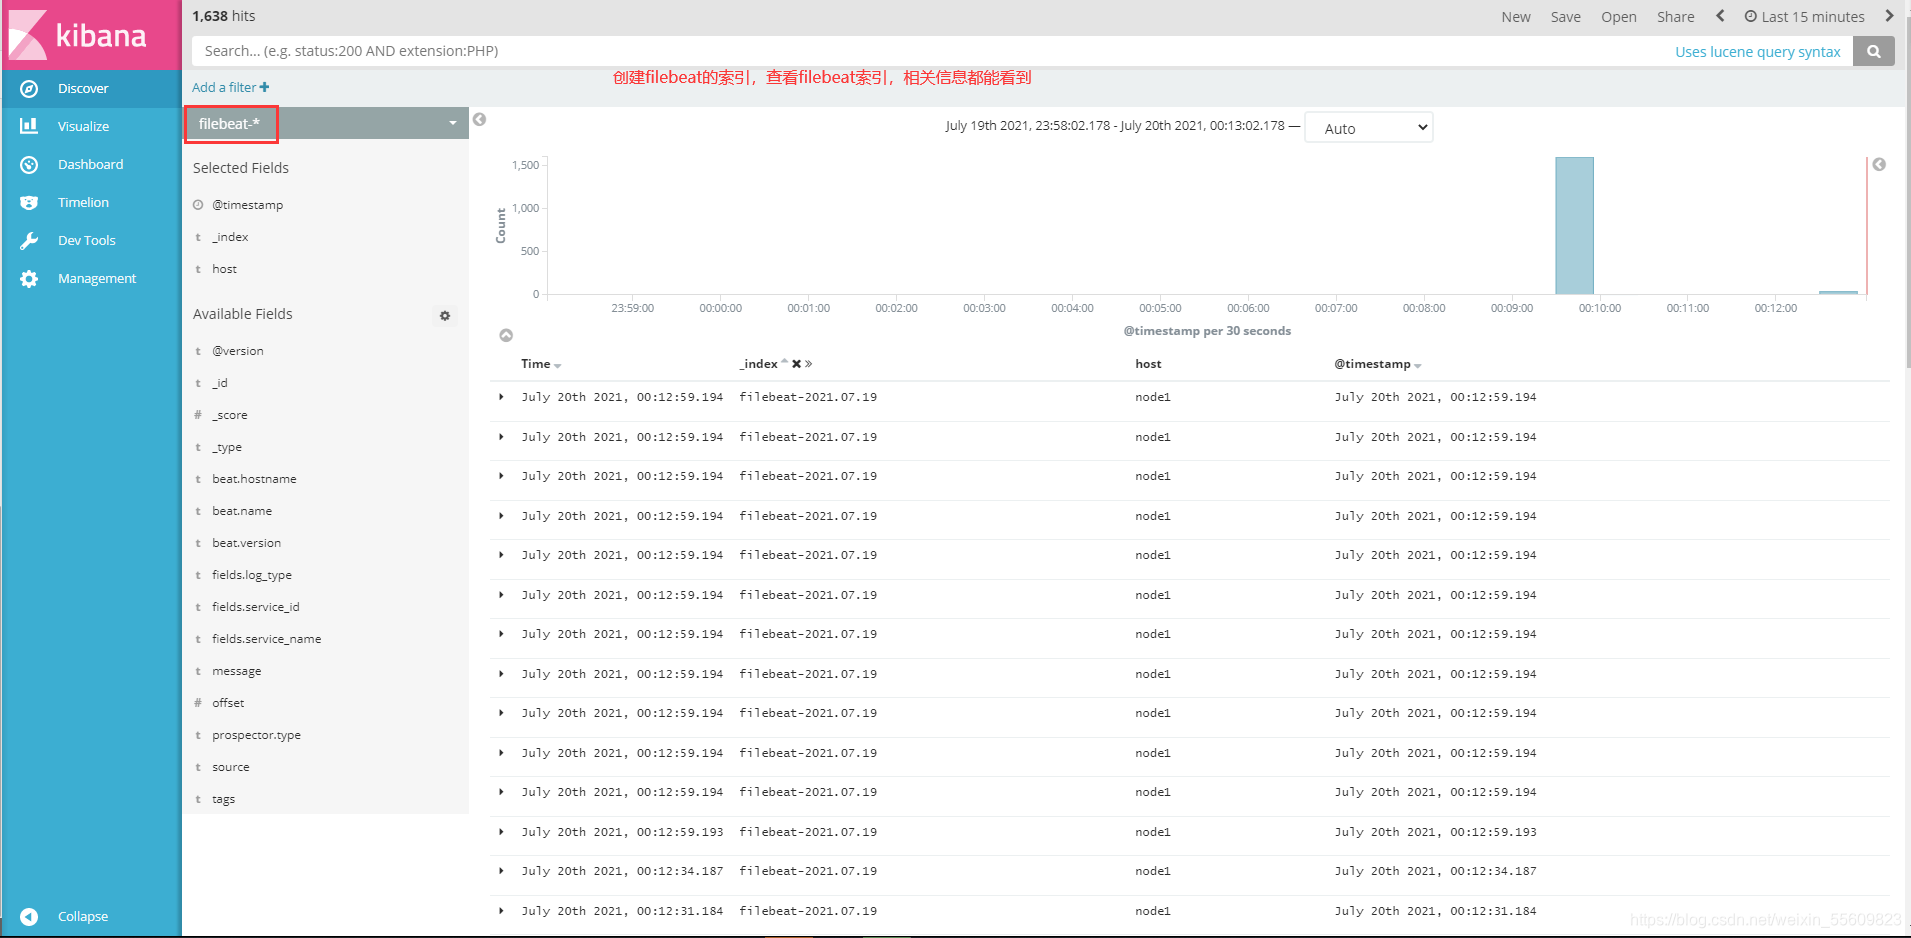The height and width of the screenshot is (938, 1911).
Task: Move _index column right arrows
Action: (x=808, y=364)
